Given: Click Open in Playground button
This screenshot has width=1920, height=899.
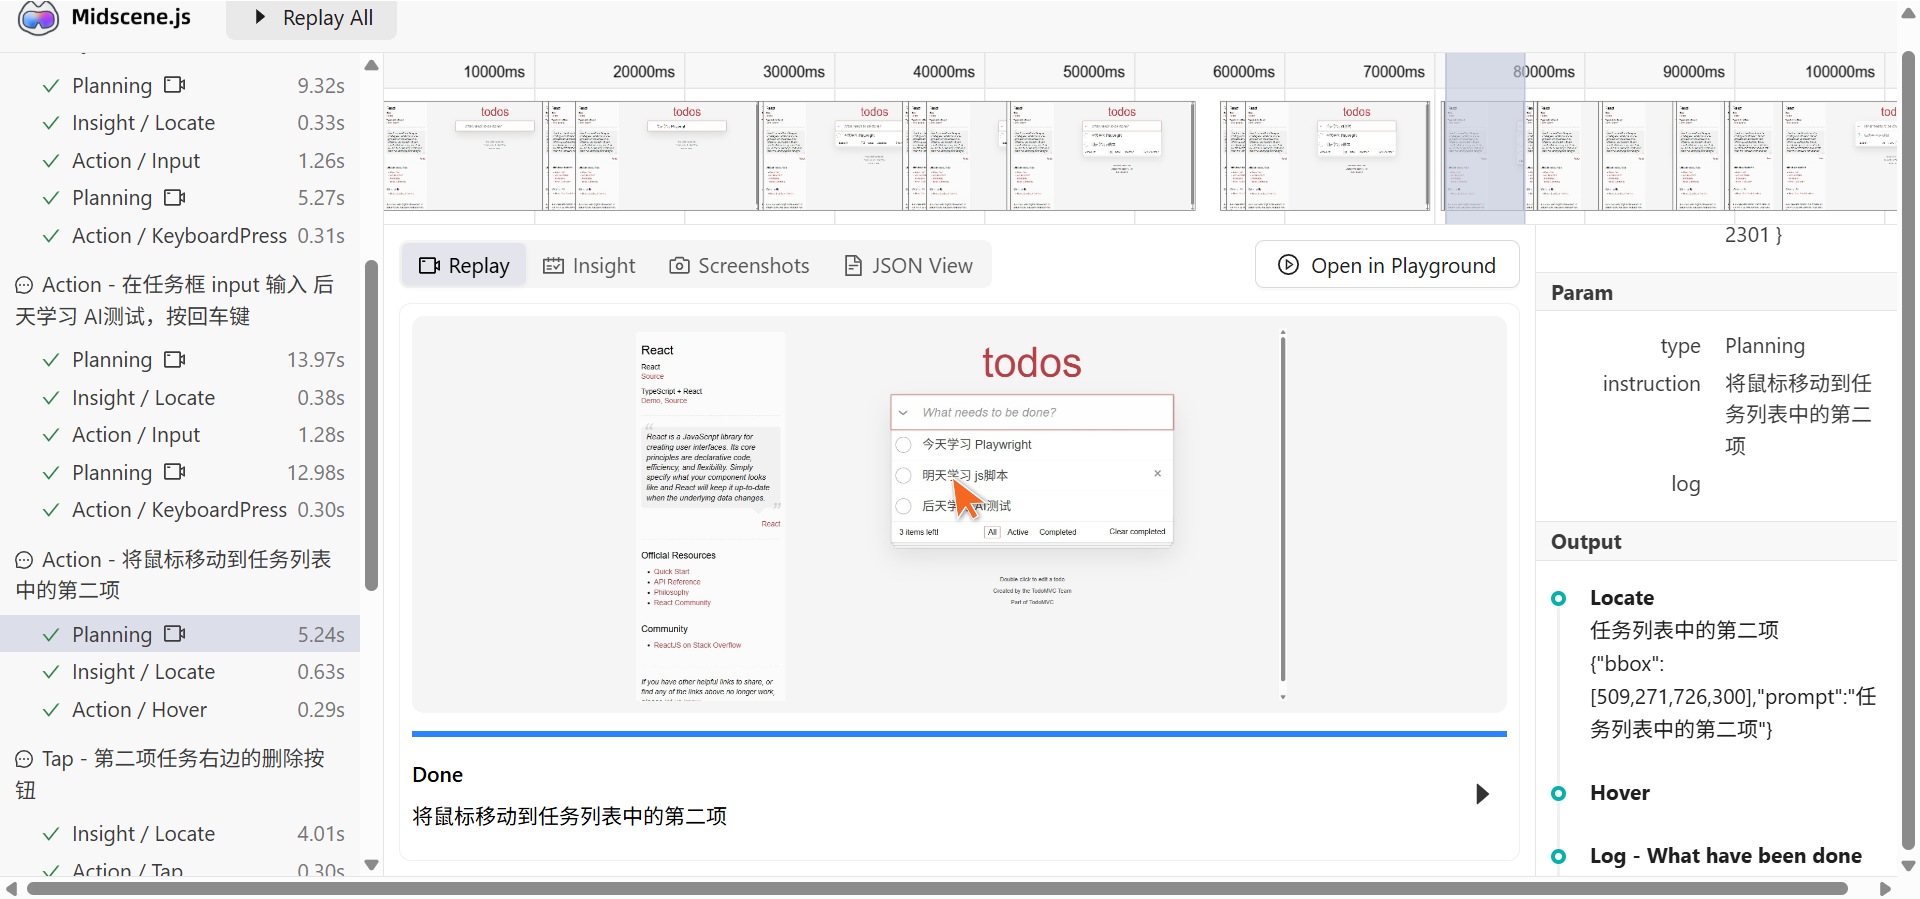Looking at the screenshot, I should (1387, 265).
